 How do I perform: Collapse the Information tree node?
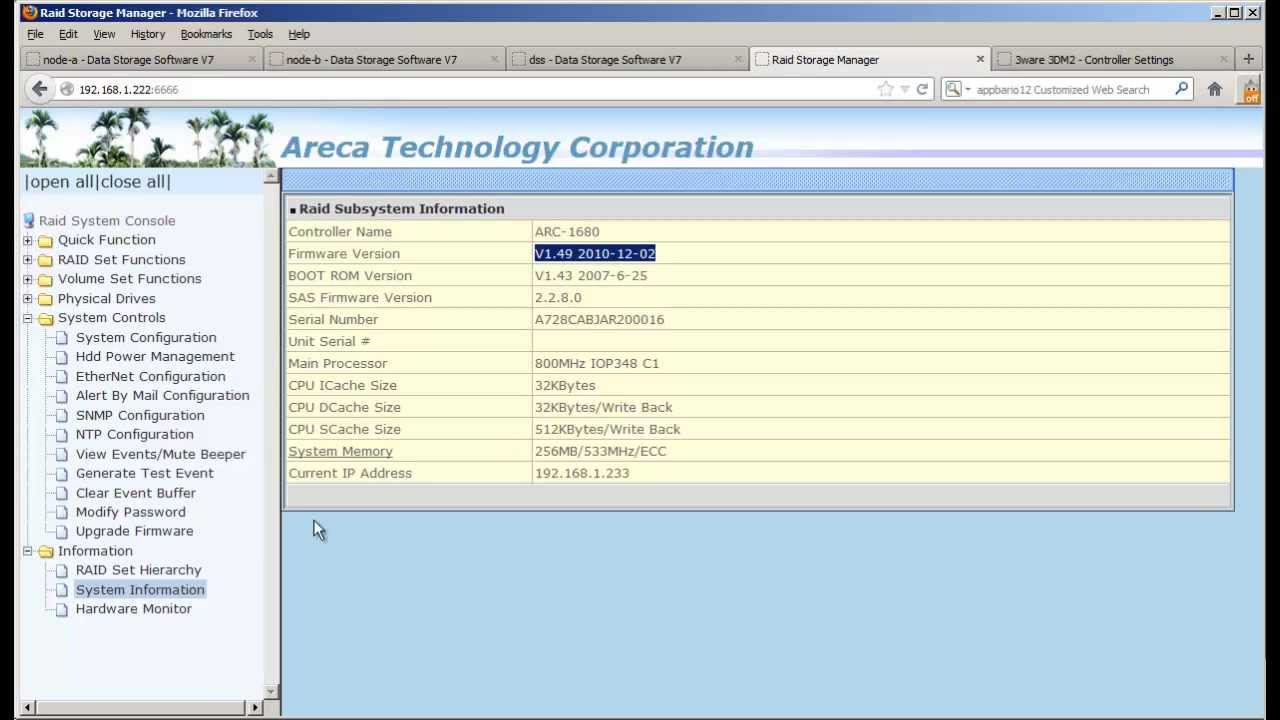[28, 551]
